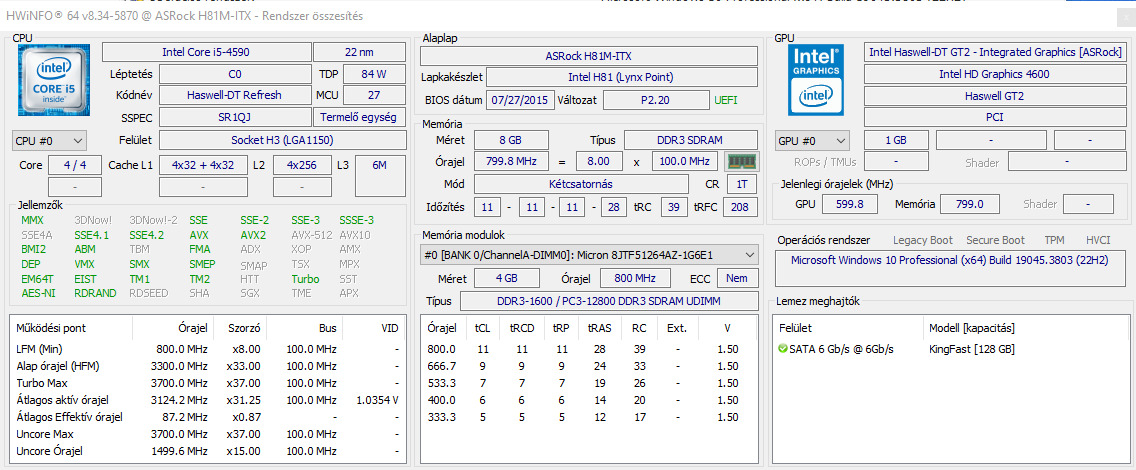
Task: Click the PCI bus field
Action: [x=995, y=117]
